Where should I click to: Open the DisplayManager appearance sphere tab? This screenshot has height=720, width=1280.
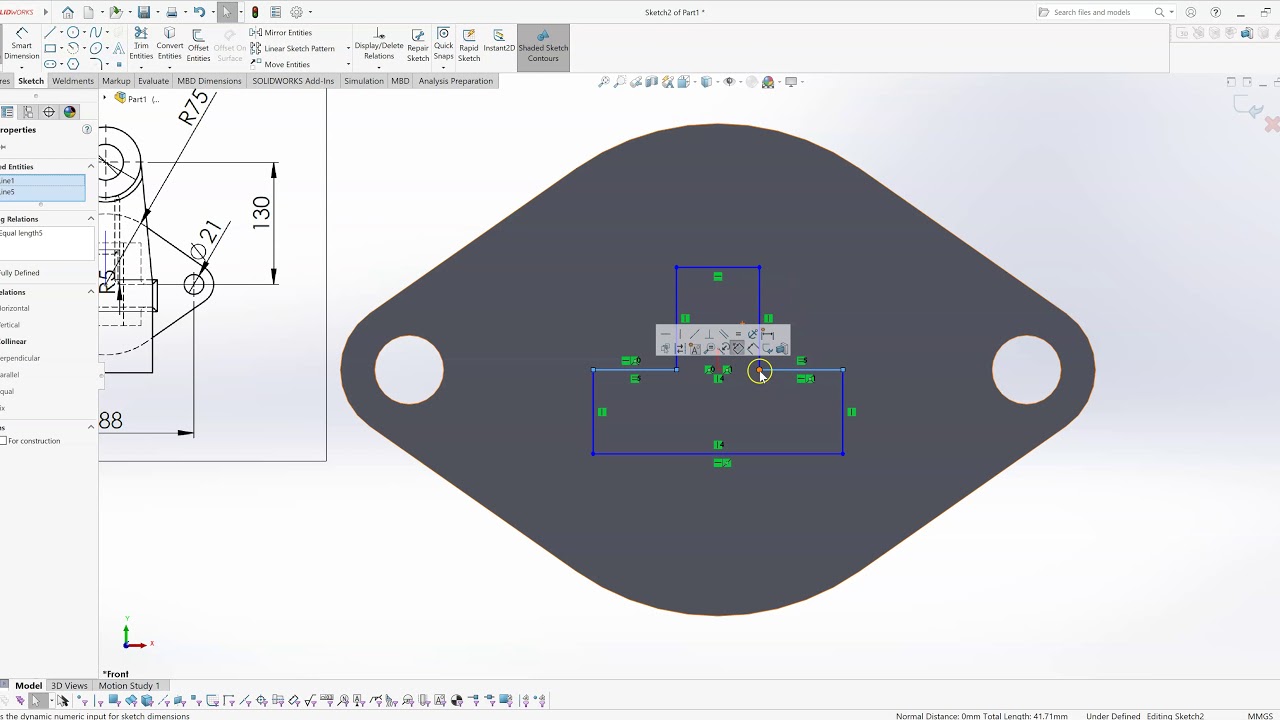point(69,112)
